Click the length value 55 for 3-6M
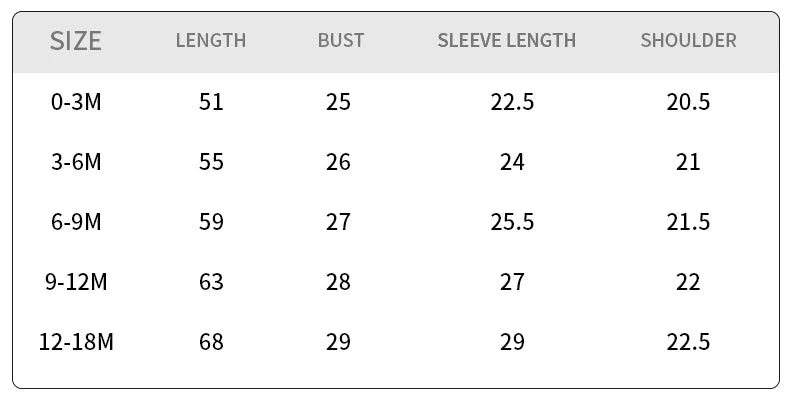This screenshot has height=414, width=790. point(211,162)
